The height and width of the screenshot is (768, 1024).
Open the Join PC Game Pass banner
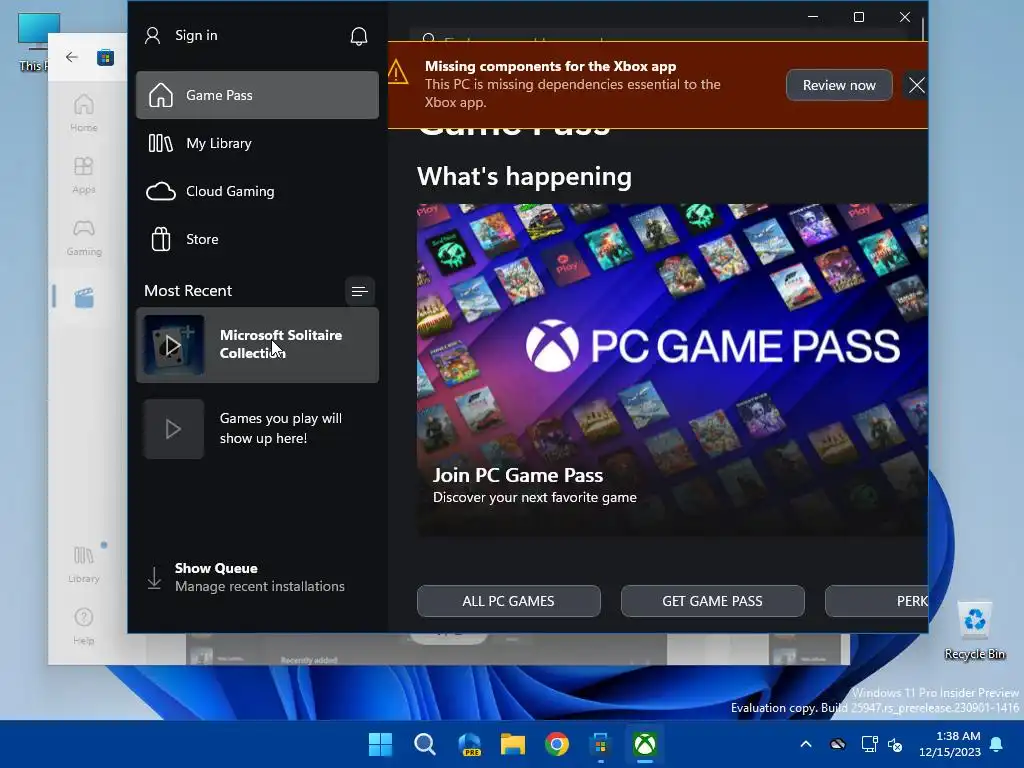coord(672,370)
